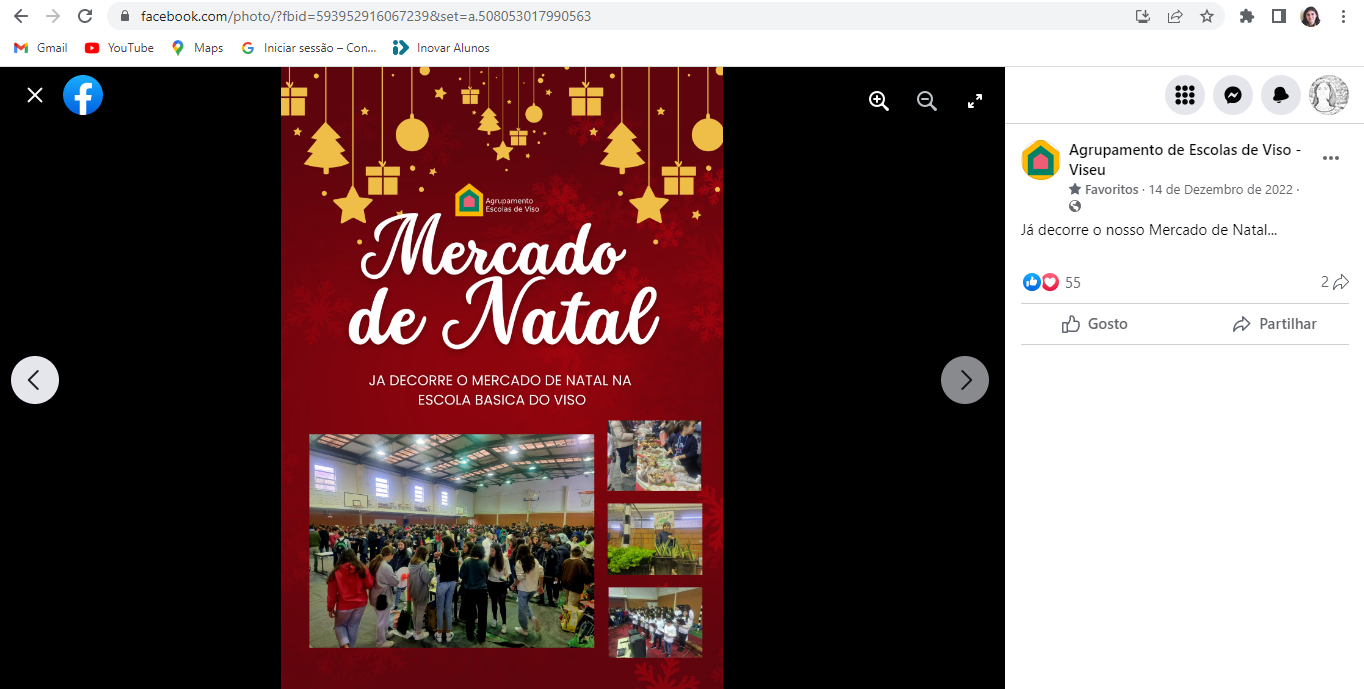This screenshot has width=1364, height=689.
Task: Open Chrome profile avatar
Action: (x=1310, y=16)
